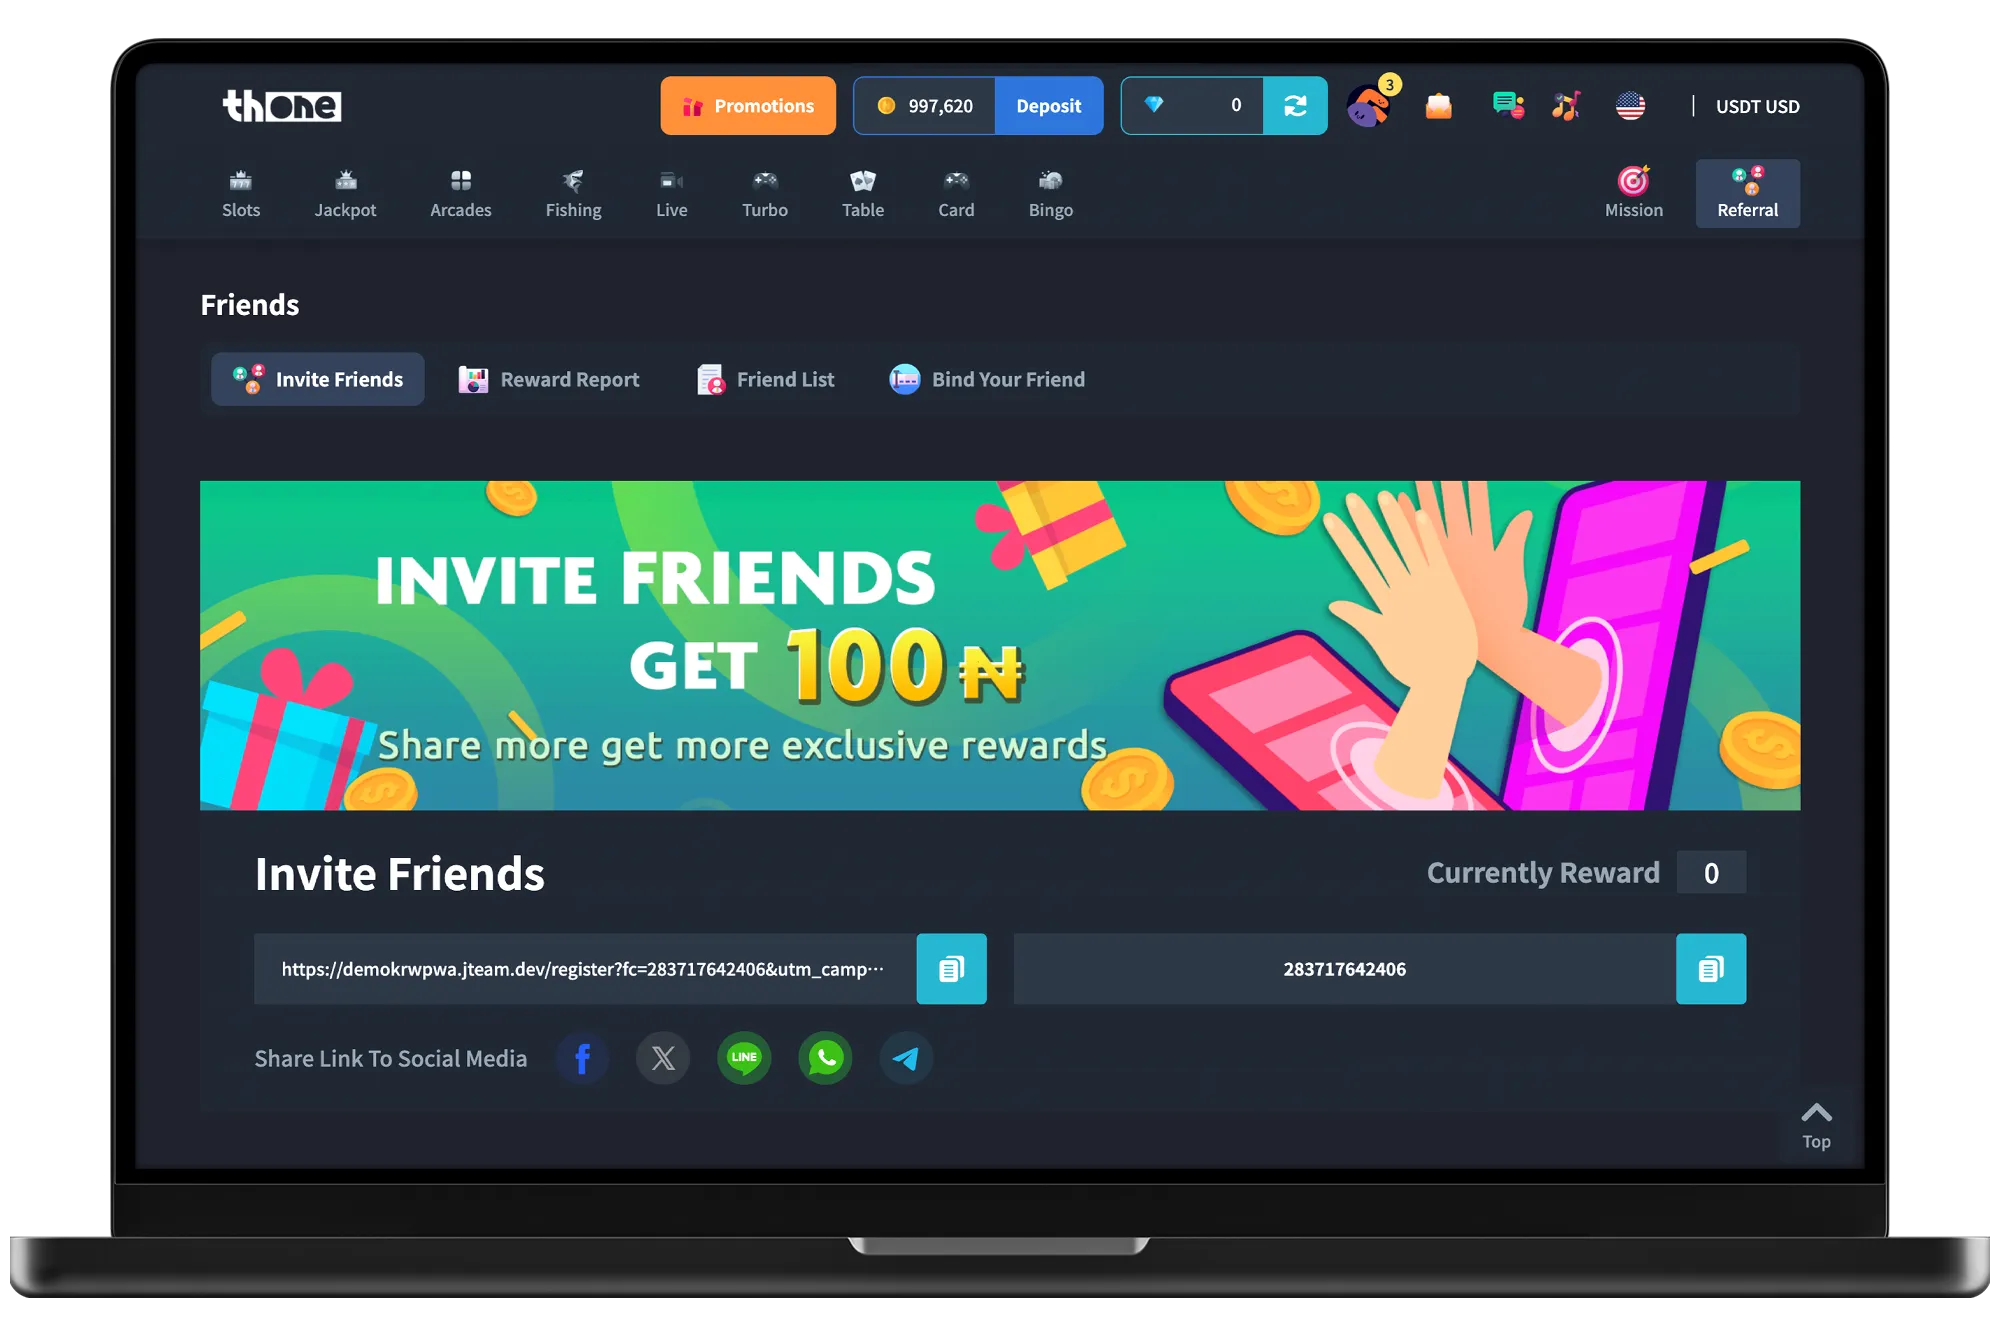Go back to Top of page
2000x1328 pixels.
pyautogui.click(x=1816, y=1126)
